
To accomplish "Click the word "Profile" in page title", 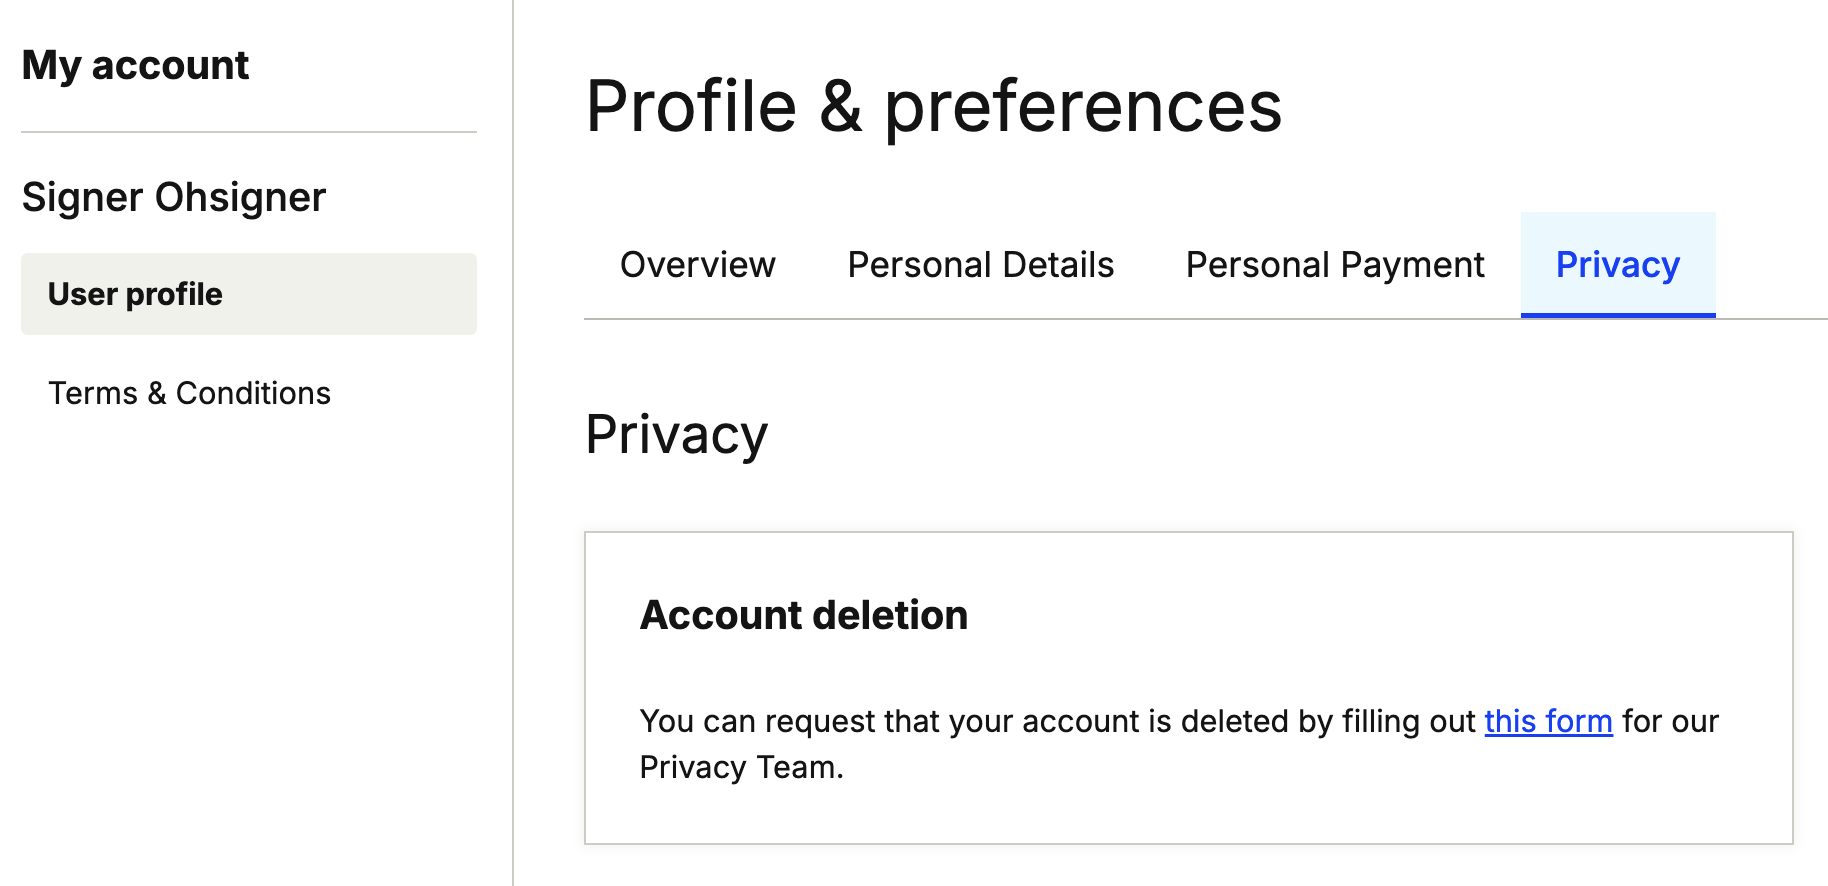I will click(x=691, y=106).
